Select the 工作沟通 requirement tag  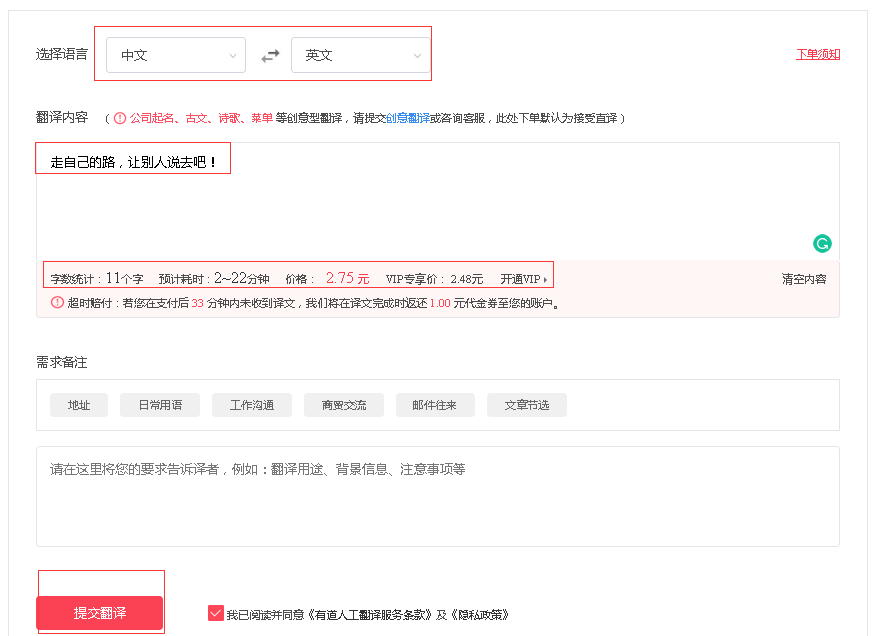(x=252, y=405)
